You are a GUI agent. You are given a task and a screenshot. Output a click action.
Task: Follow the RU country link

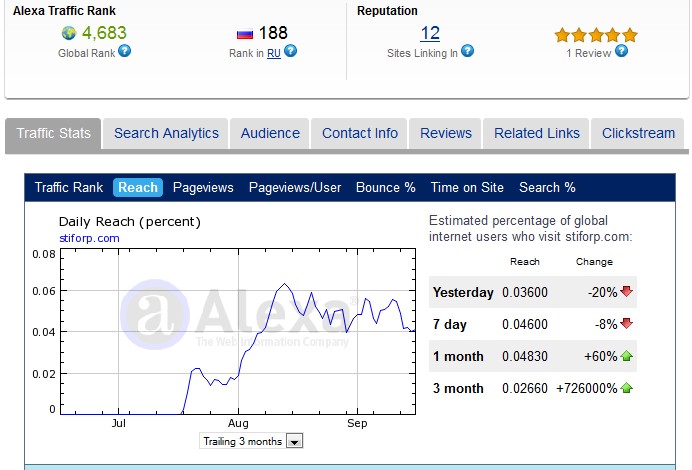pos(274,53)
